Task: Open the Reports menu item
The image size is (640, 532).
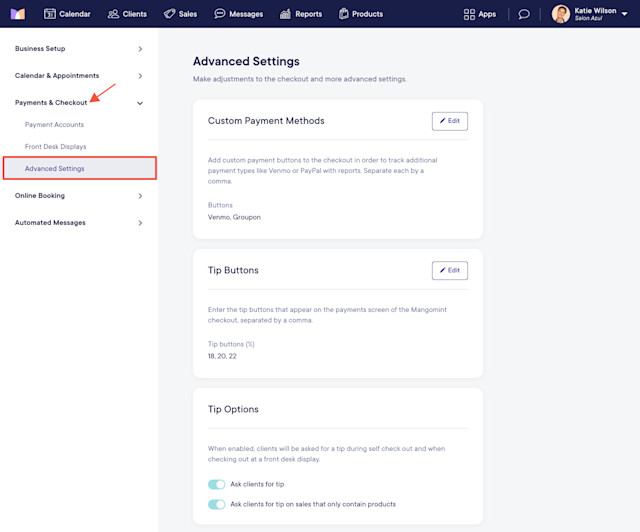Action: (309, 14)
